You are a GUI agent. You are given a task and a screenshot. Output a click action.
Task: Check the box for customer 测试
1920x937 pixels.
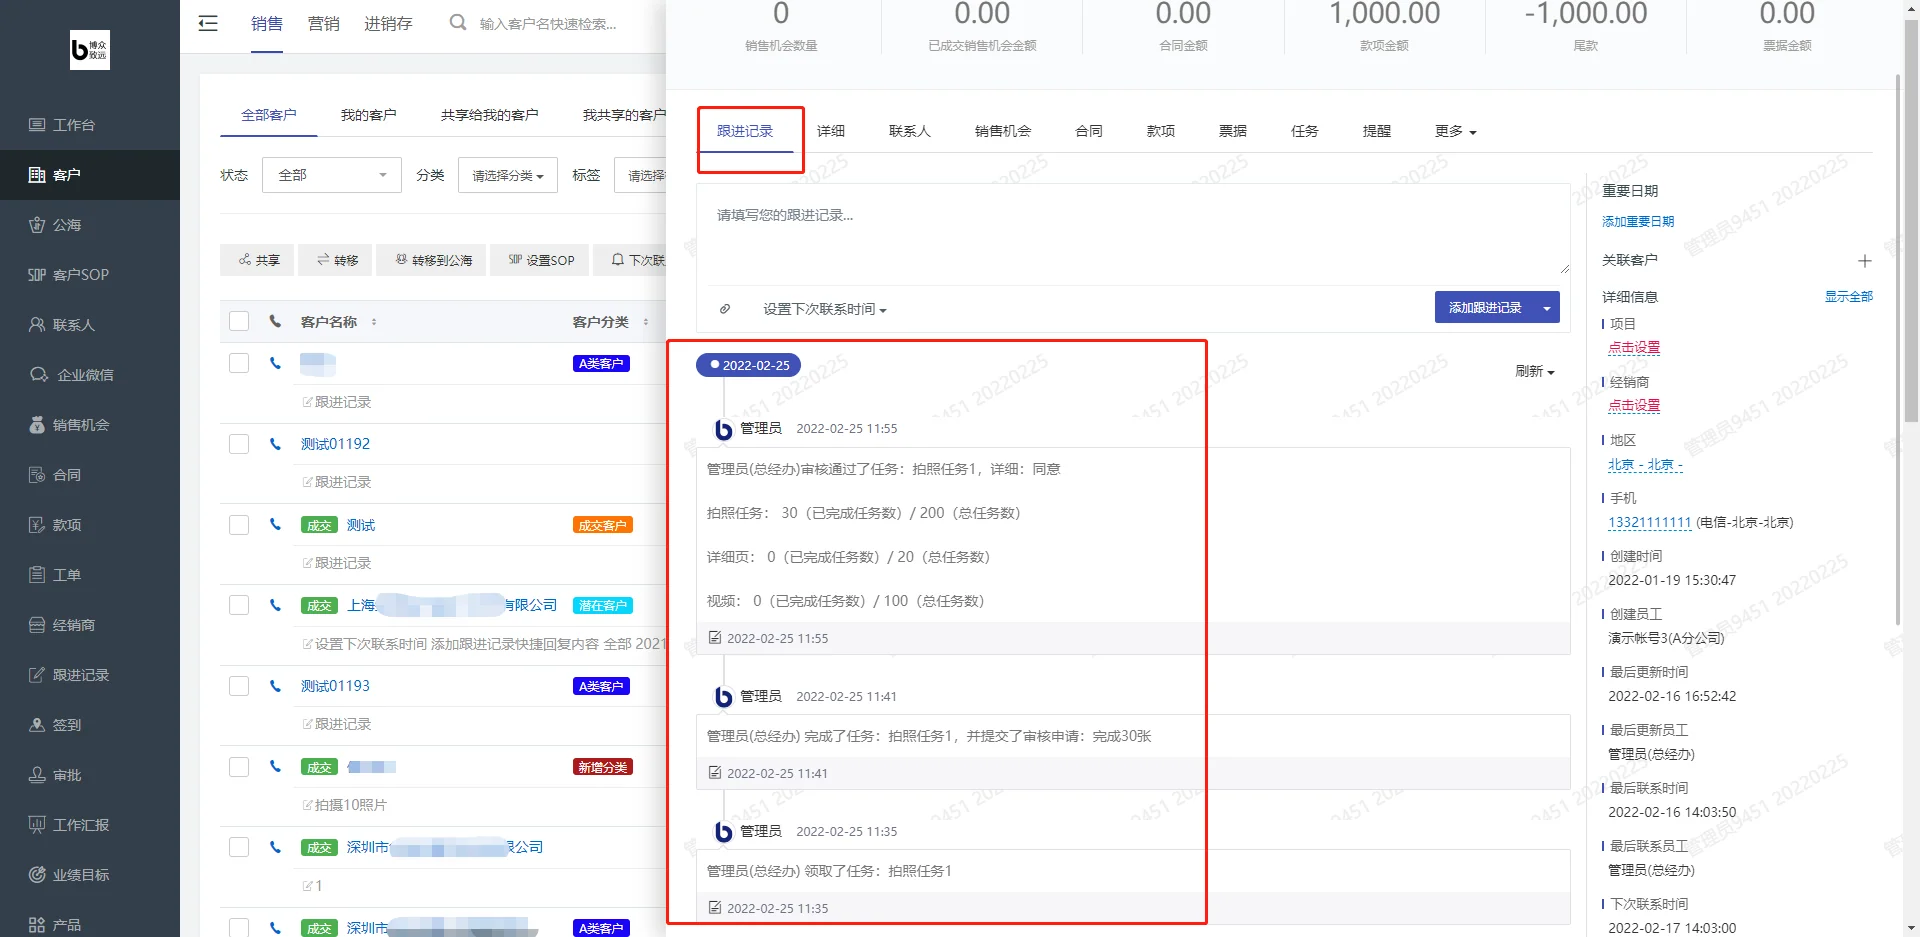239,525
